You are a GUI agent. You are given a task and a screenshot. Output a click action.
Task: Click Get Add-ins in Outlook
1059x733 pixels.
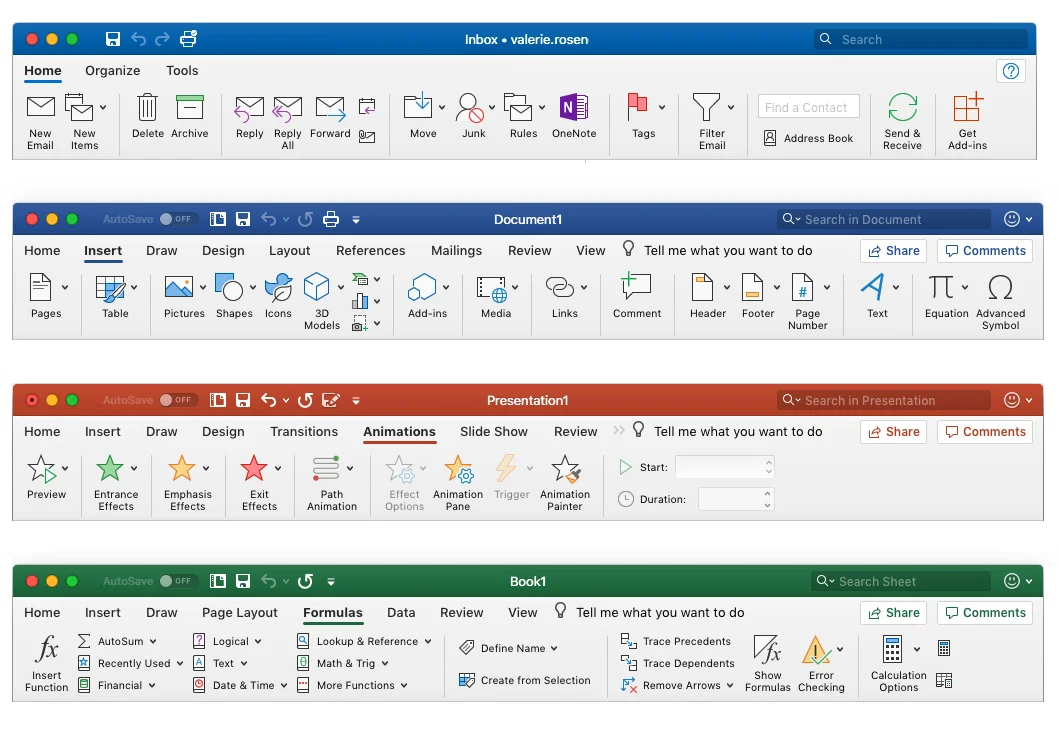pos(967,121)
